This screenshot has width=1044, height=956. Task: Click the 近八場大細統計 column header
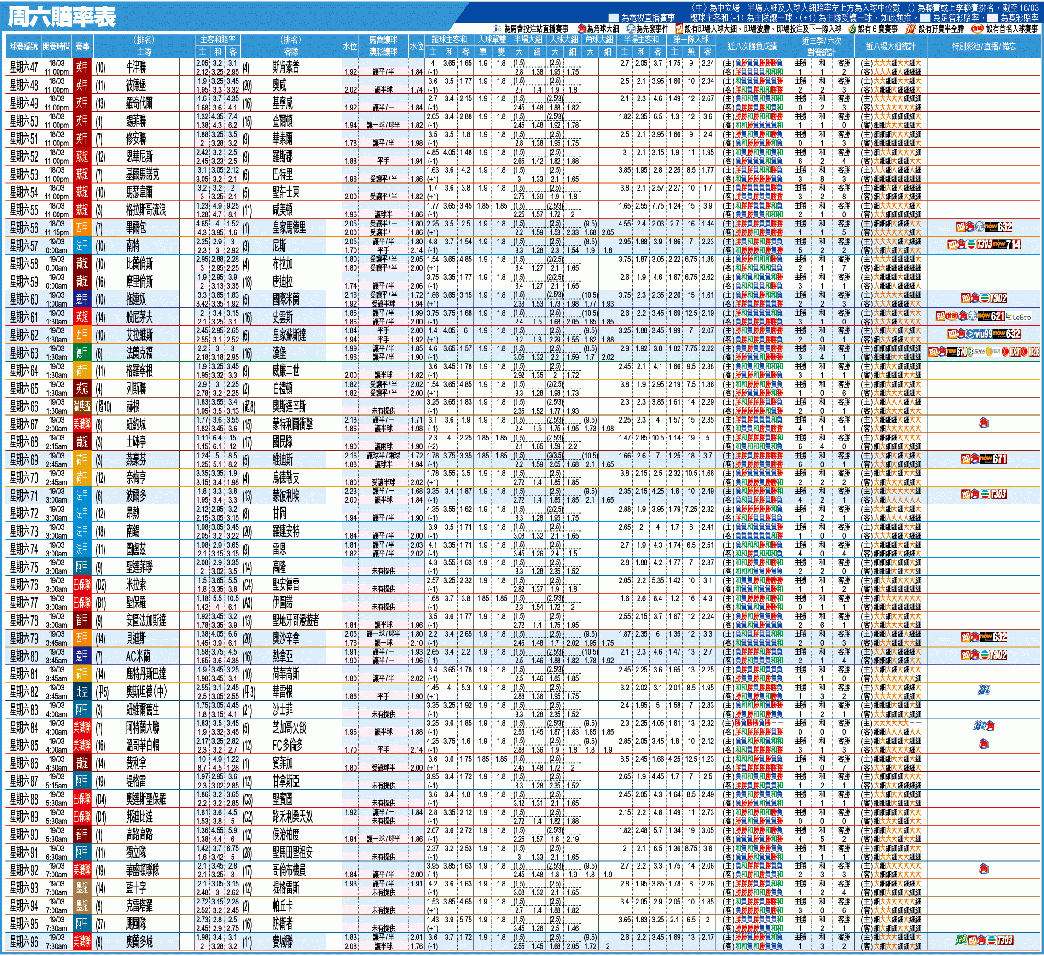891,47
